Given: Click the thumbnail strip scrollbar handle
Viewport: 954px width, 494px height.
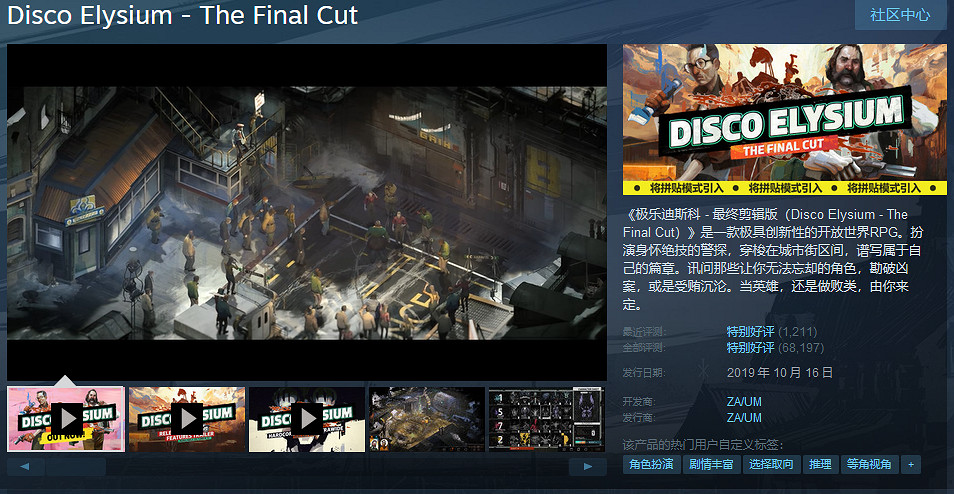Looking at the screenshot, I should pos(62,467).
